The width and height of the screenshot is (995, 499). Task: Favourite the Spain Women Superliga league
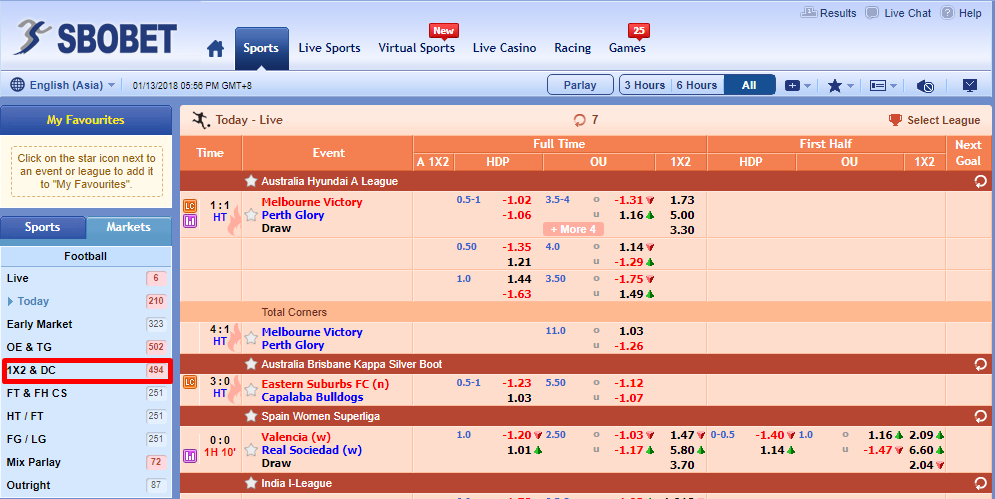coord(251,416)
